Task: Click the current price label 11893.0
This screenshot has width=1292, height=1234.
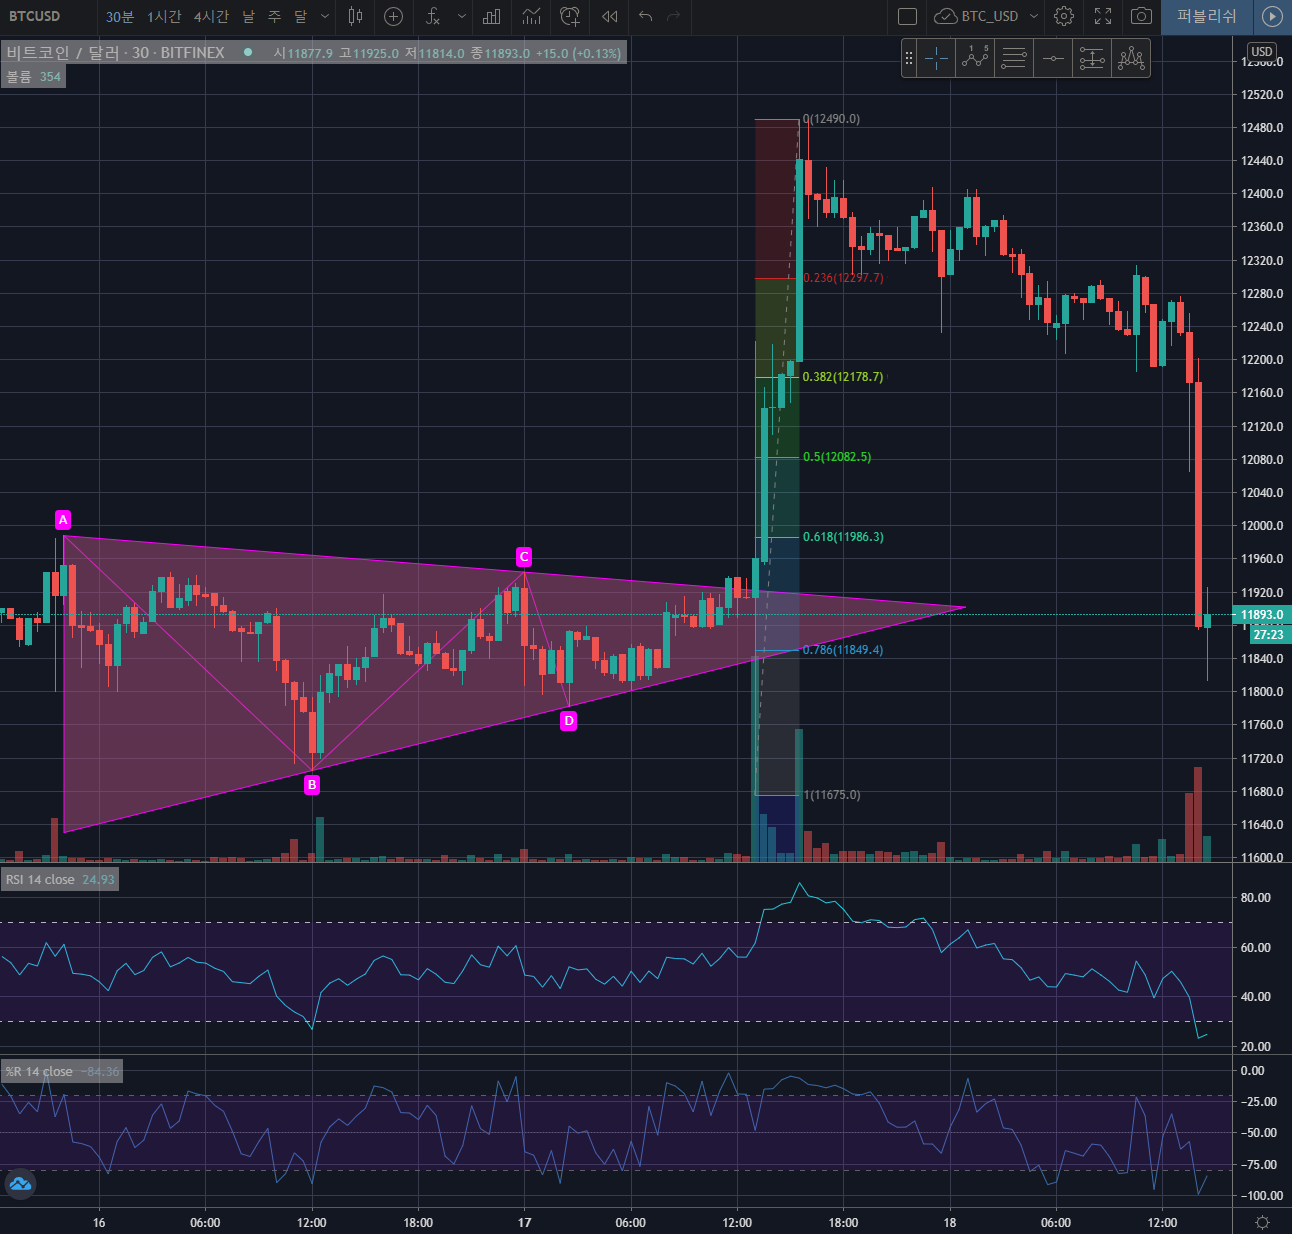Action: (1261, 615)
